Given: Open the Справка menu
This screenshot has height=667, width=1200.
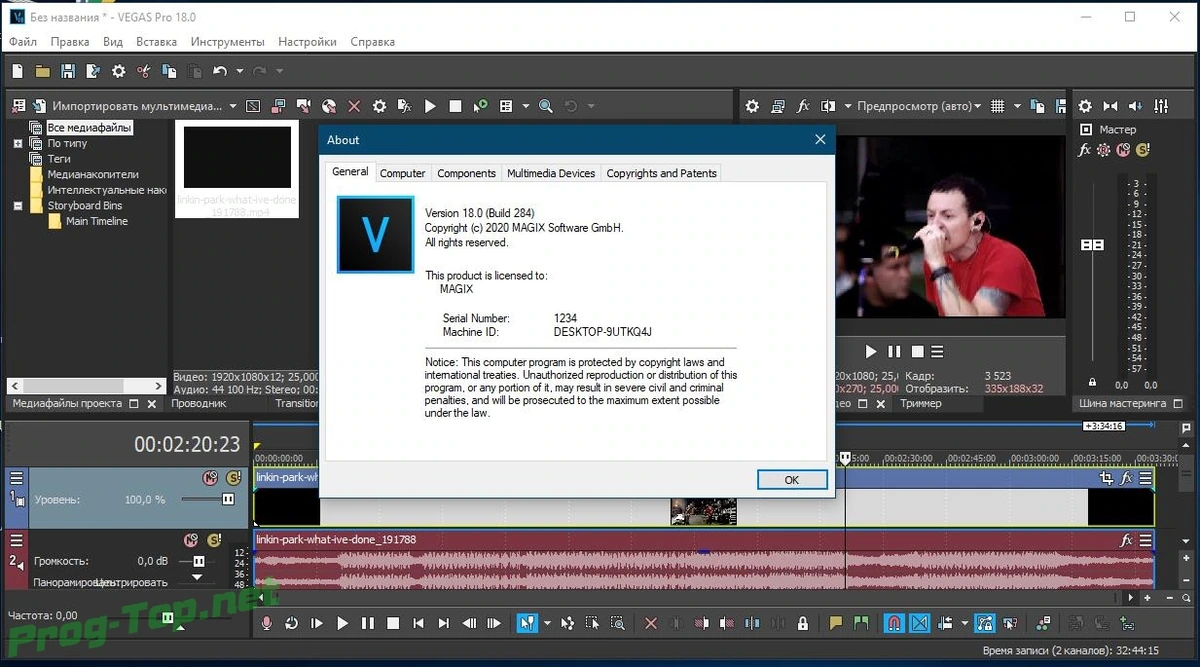Looking at the screenshot, I should click(372, 42).
